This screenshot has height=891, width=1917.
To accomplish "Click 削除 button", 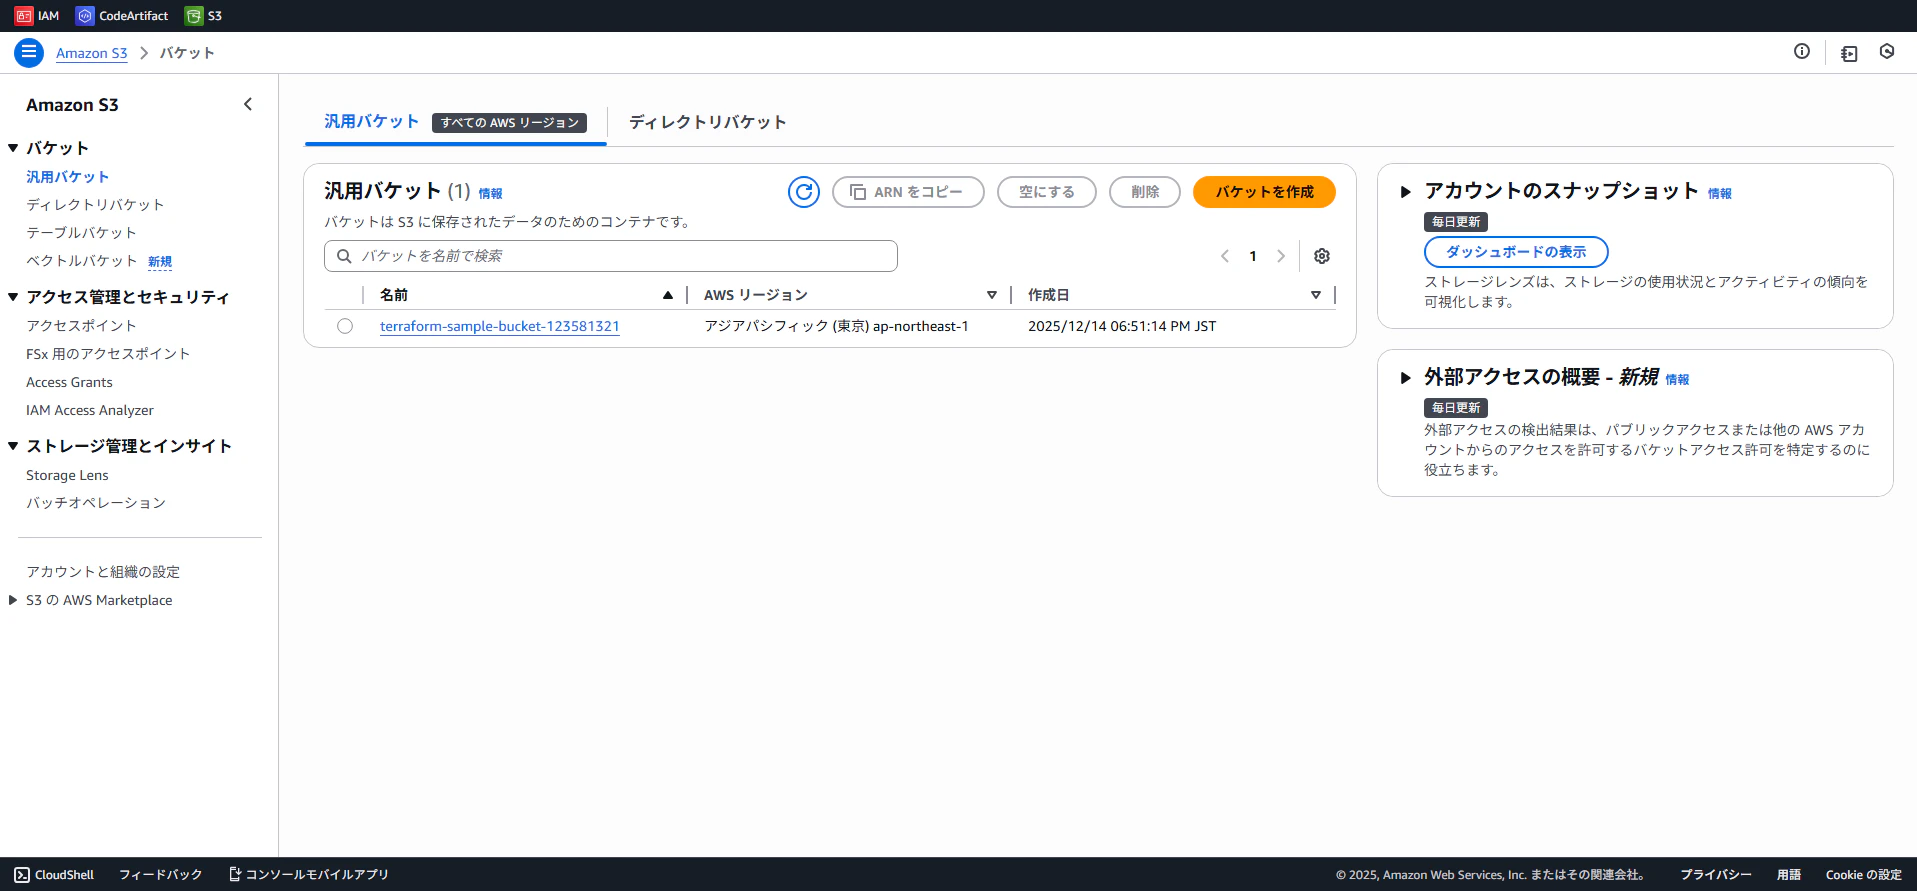I will coord(1145,192).
